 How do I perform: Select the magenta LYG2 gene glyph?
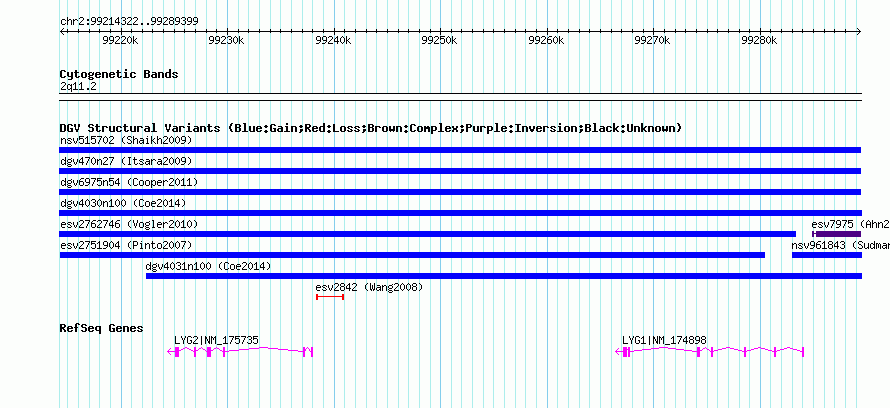(240, 352)
